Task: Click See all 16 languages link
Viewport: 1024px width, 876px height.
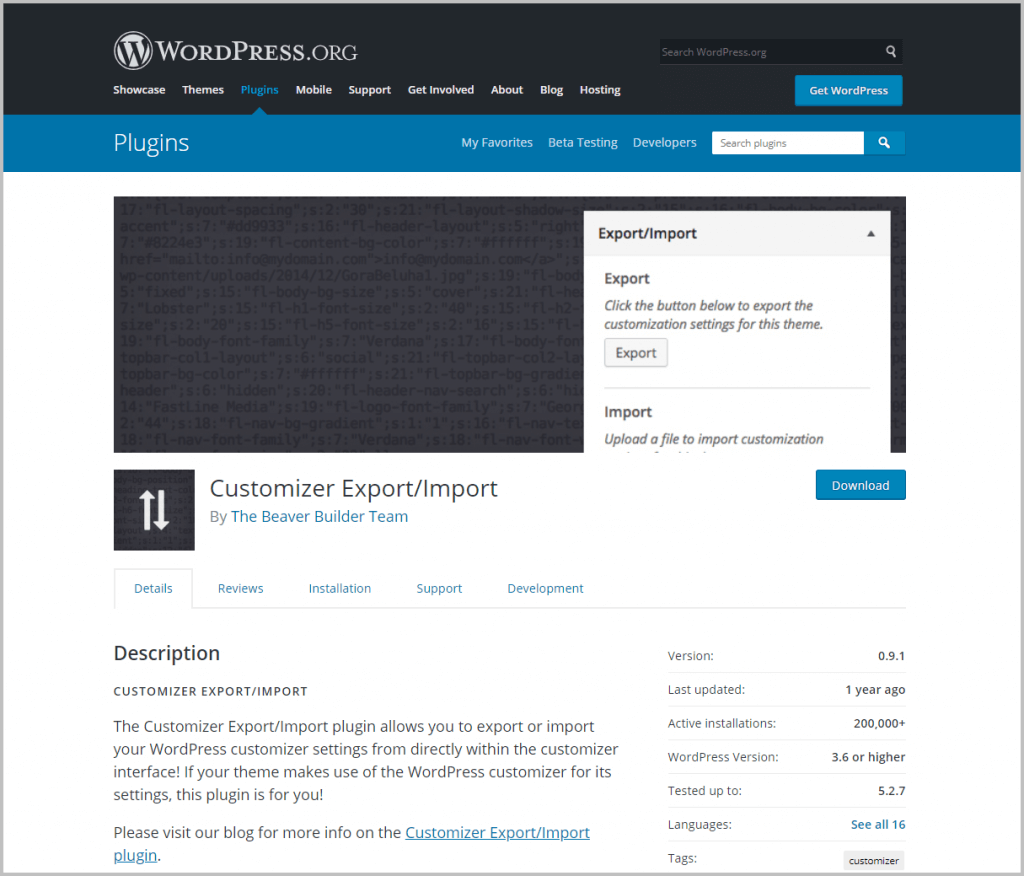Action: [x=878, y=824]
